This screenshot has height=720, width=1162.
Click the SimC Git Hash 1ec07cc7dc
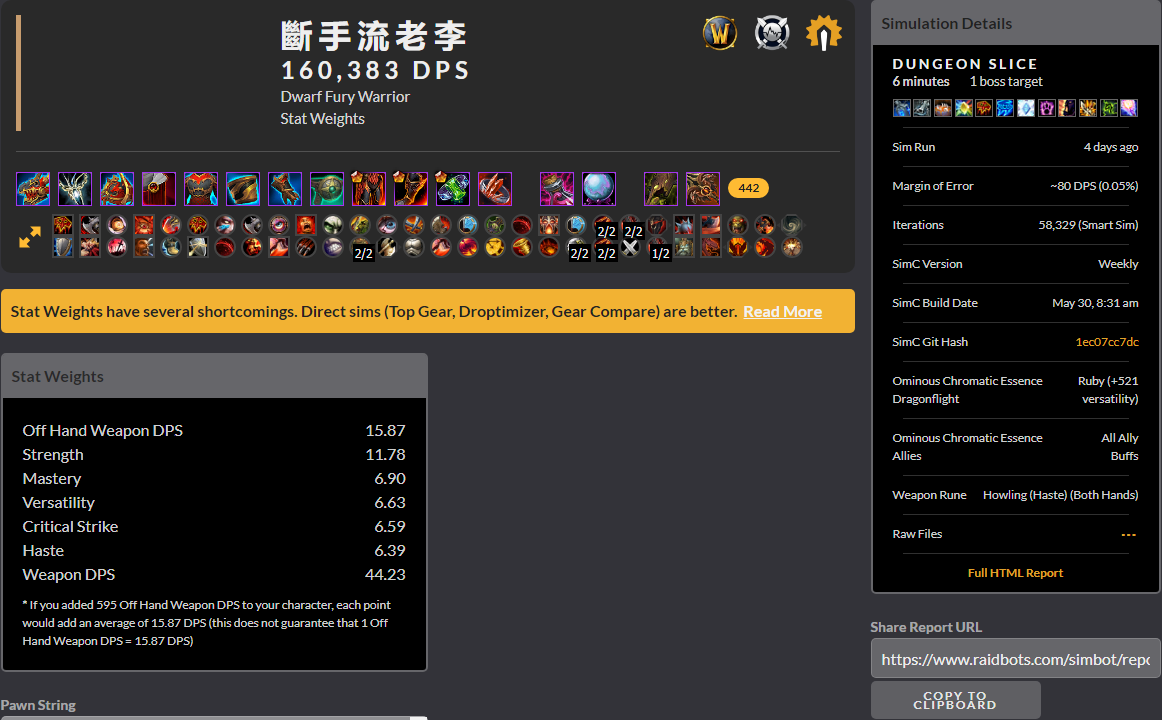tap(1105, 341)
